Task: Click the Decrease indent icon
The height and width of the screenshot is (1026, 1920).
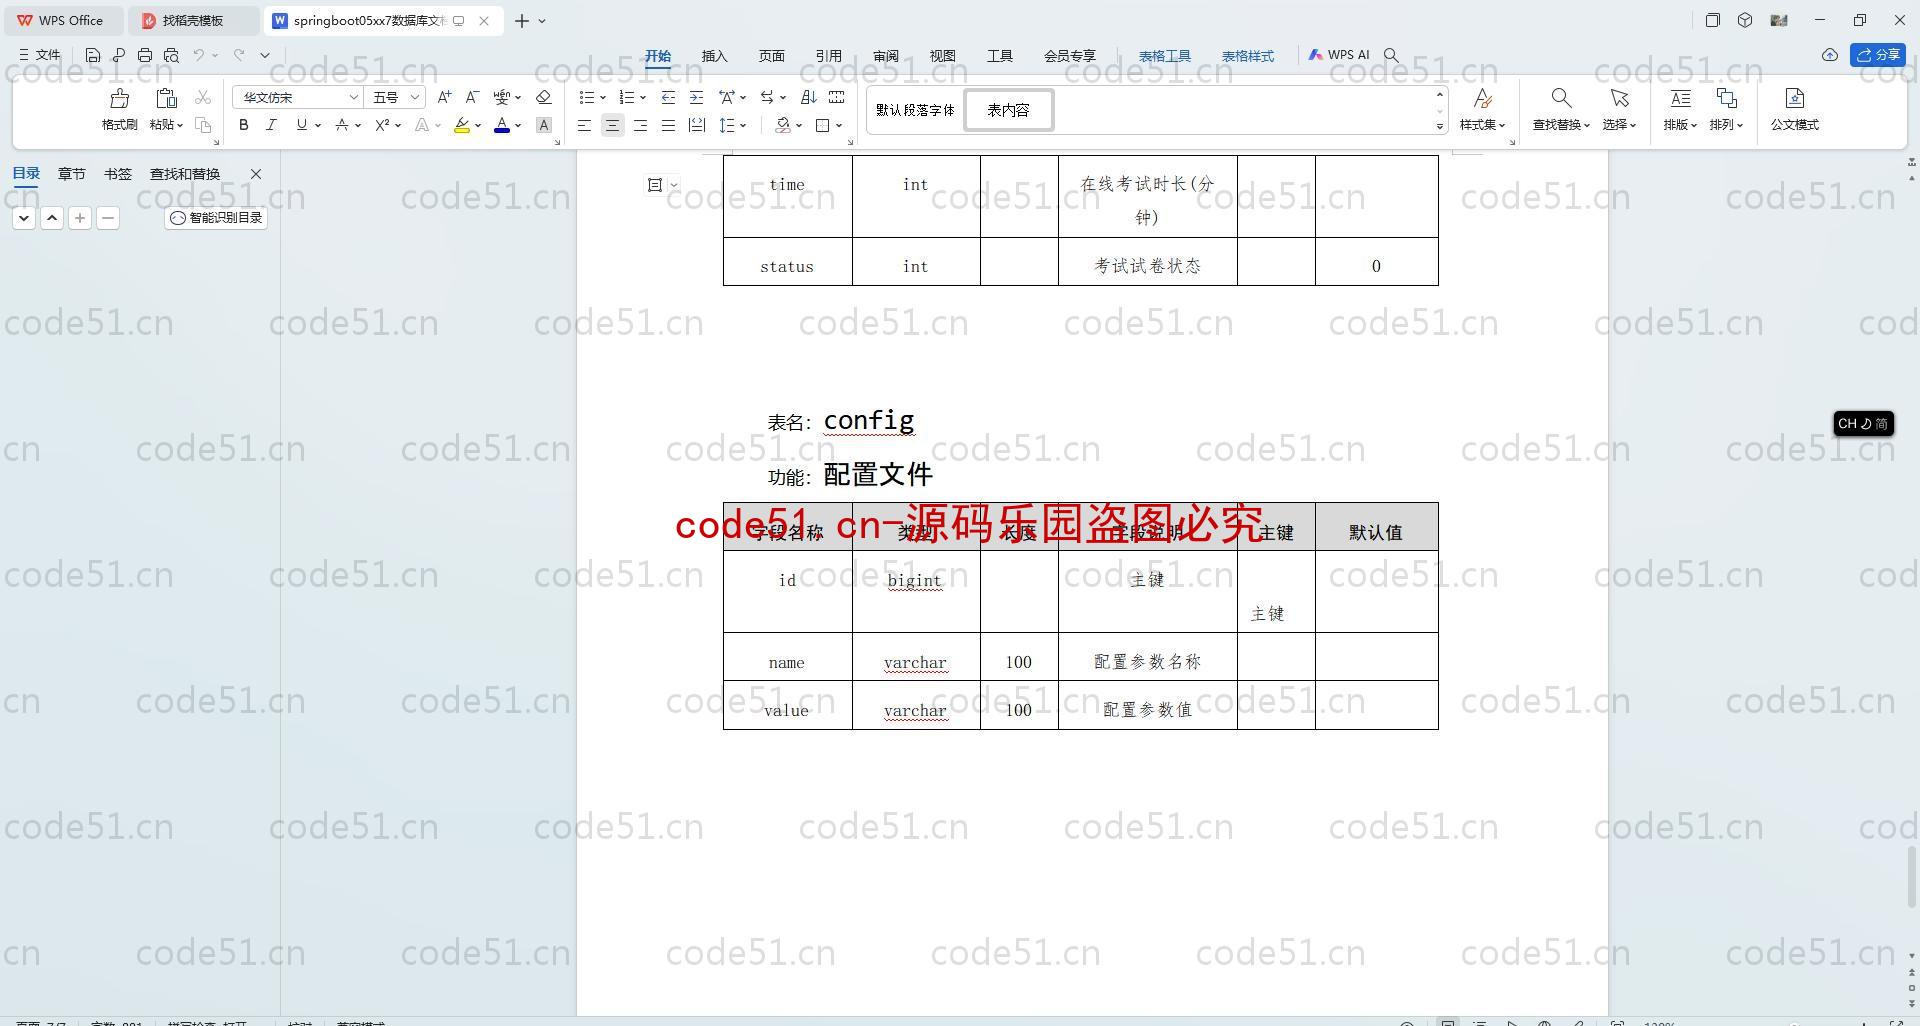Action: (x=668, y=97)
